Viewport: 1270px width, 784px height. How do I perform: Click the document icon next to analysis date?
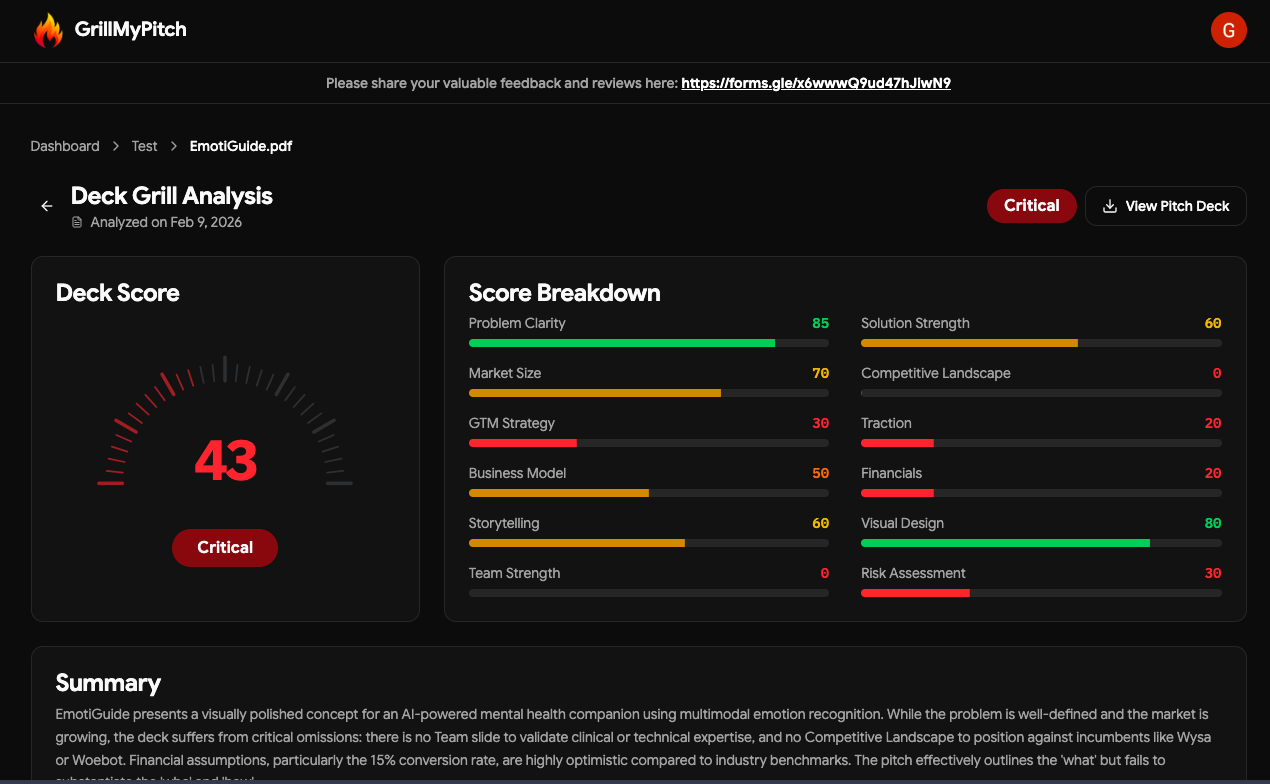pyautogui.click(x=77, y=222)
